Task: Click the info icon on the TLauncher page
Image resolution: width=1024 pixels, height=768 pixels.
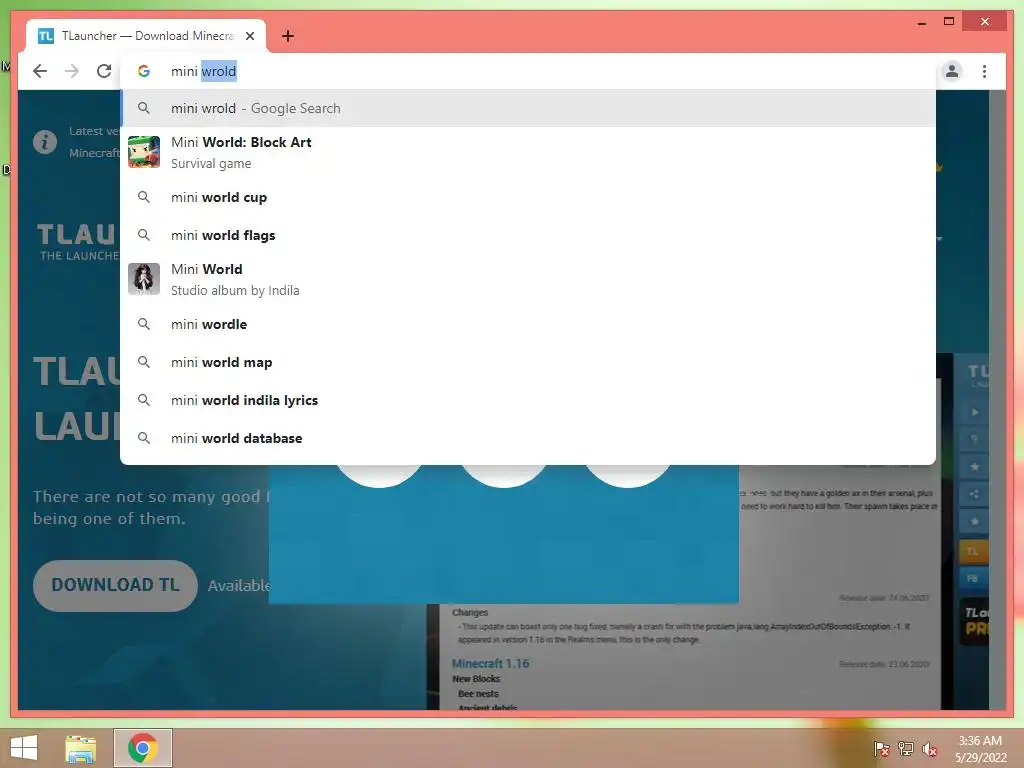Action: (45, 142)
